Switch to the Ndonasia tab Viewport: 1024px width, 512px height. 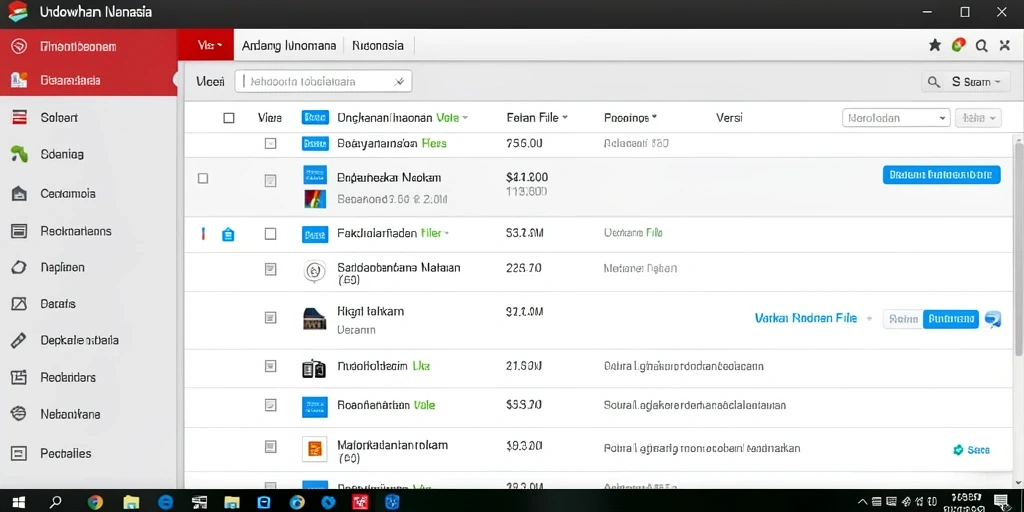click(378, 46)
